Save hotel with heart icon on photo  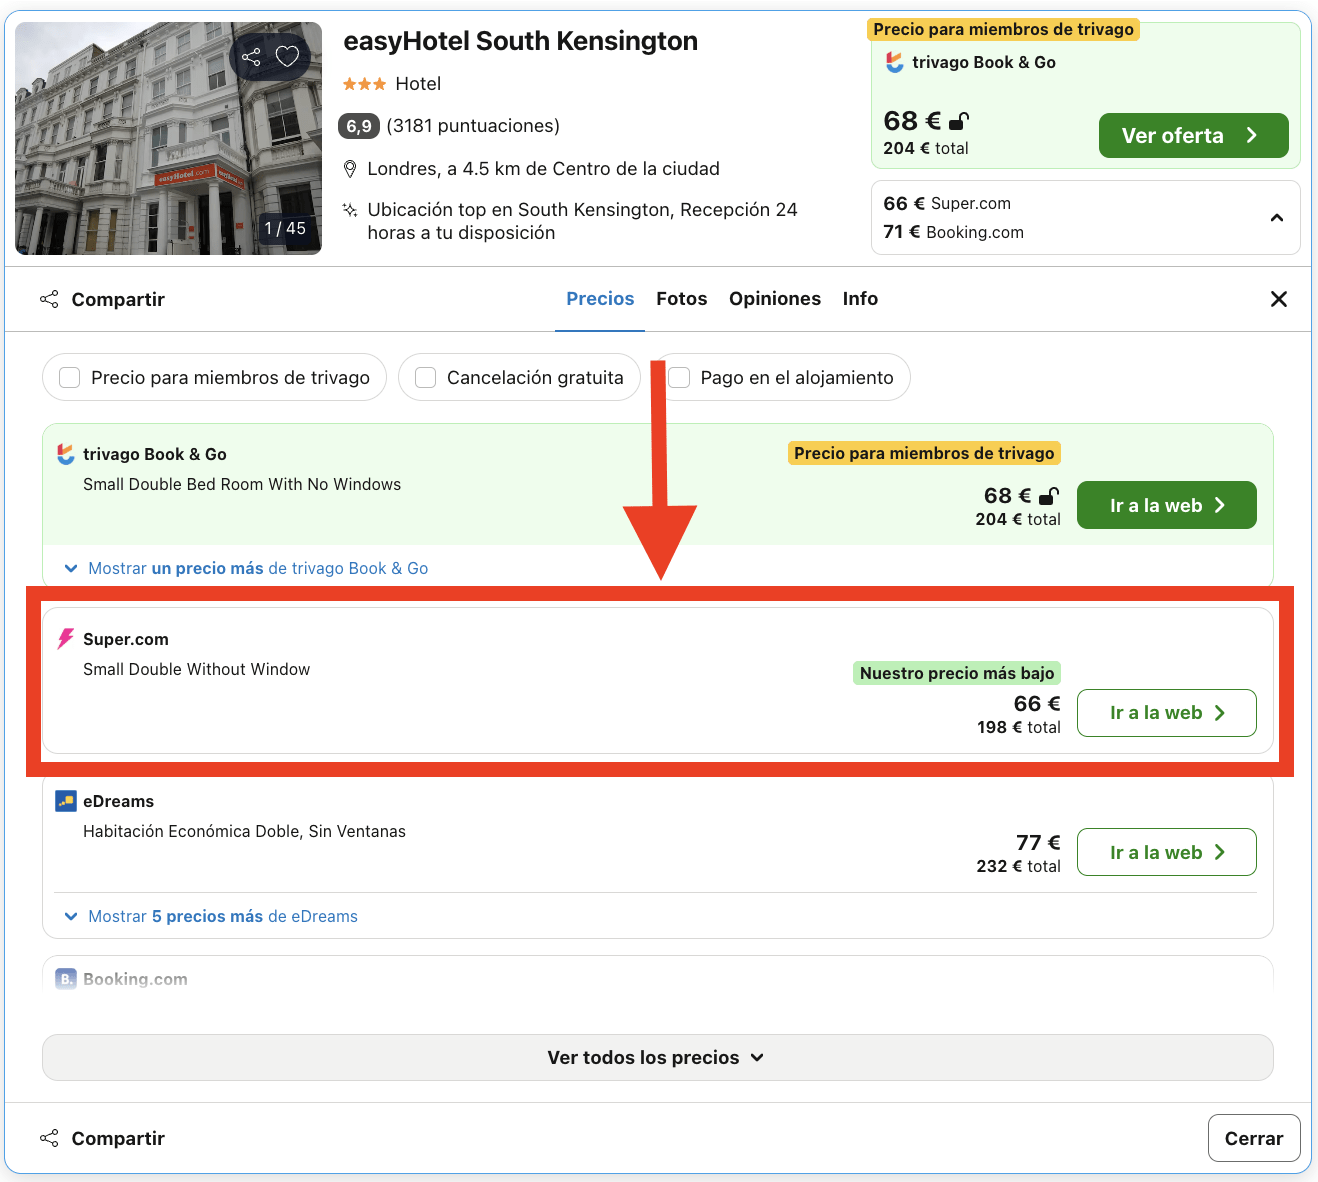288,57
